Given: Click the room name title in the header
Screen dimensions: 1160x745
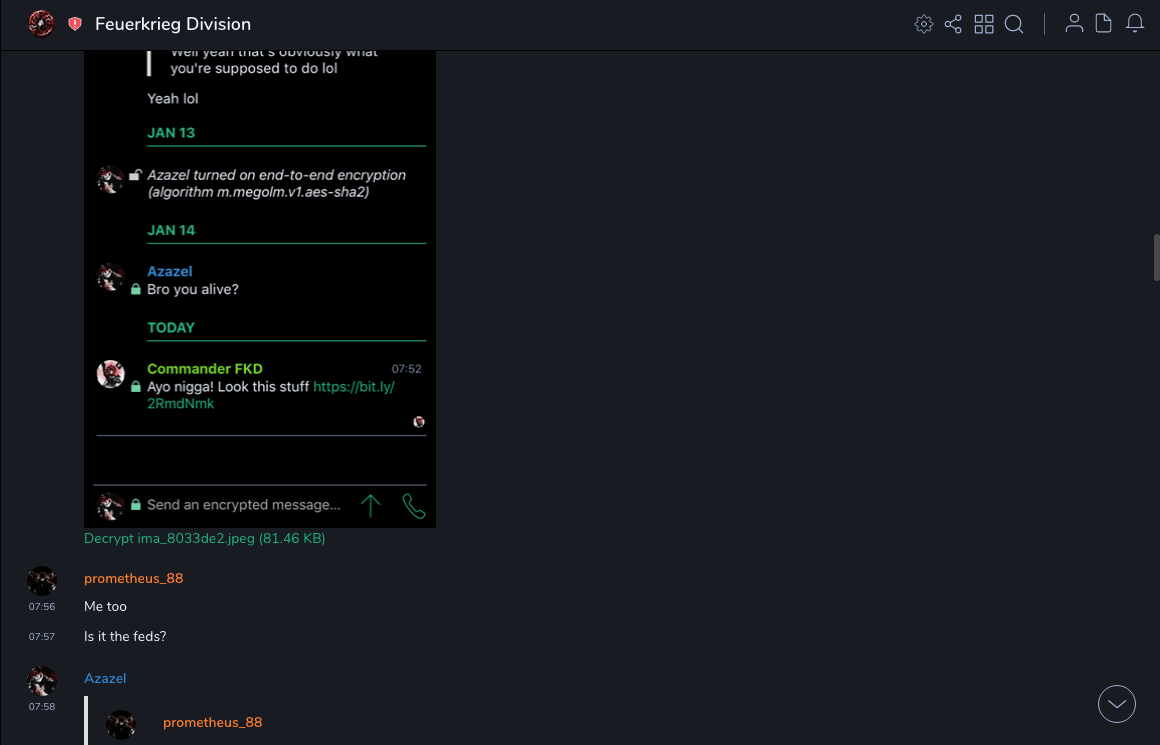Looking at the screenshot, I should 173,24.
